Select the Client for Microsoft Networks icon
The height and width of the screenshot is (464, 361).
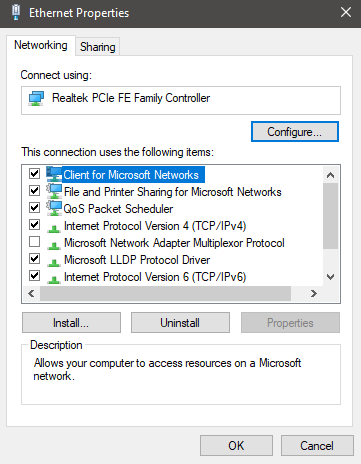pyautogui.click(x=54, y=174)
